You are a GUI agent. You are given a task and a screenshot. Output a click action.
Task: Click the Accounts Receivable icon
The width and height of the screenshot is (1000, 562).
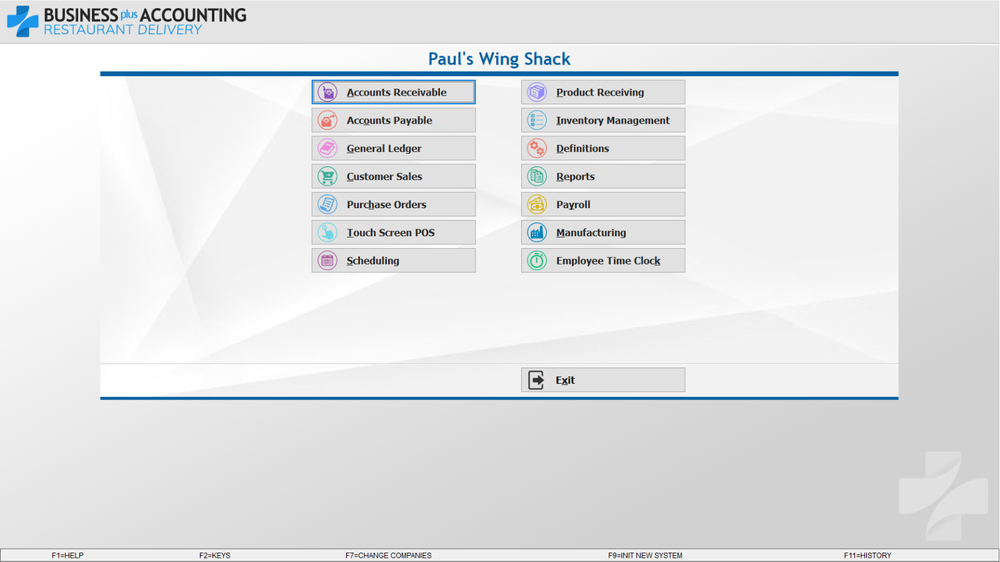(x=327, y=92)
